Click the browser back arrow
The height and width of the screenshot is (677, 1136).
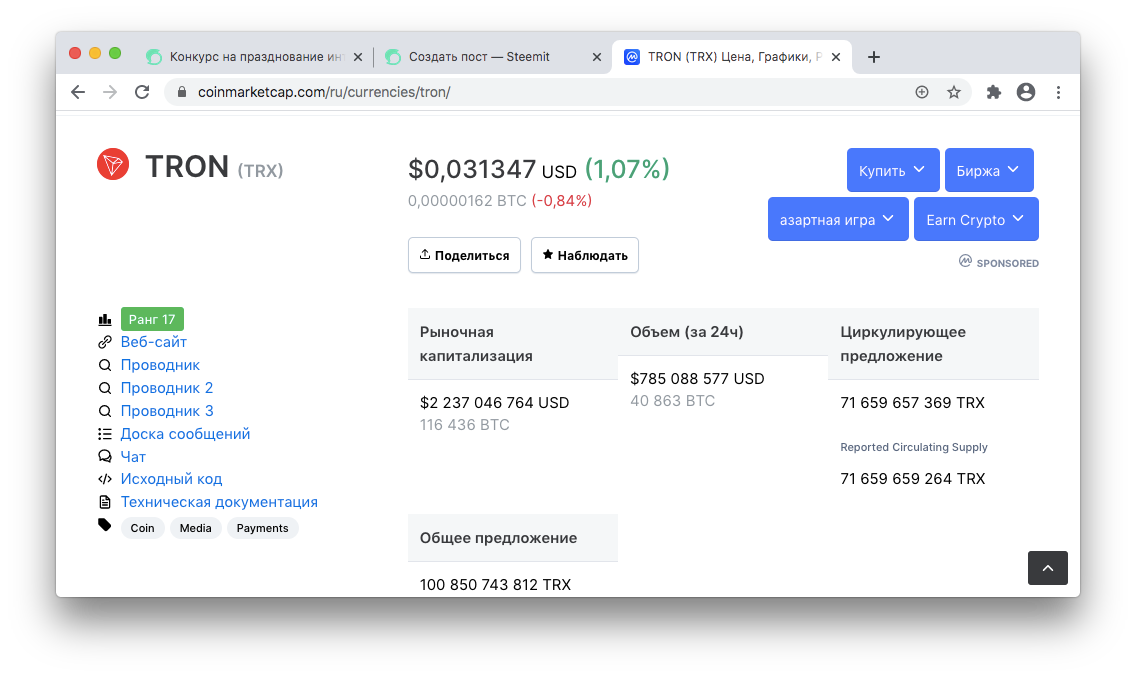click(x=78, y=92)
